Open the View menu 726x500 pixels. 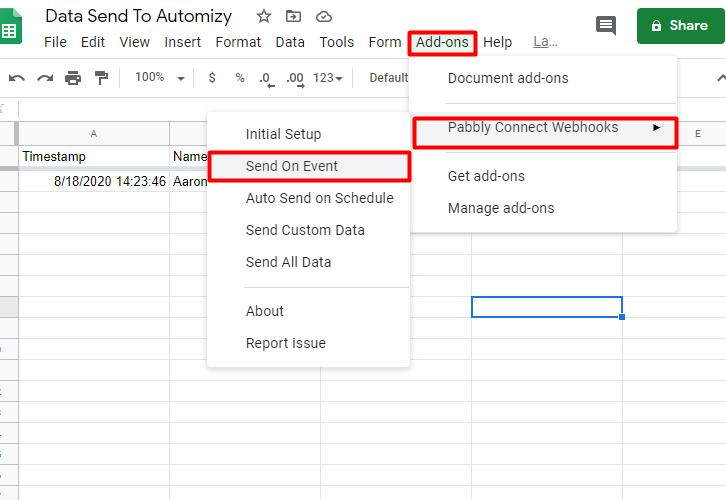click(x=134, y=42)
